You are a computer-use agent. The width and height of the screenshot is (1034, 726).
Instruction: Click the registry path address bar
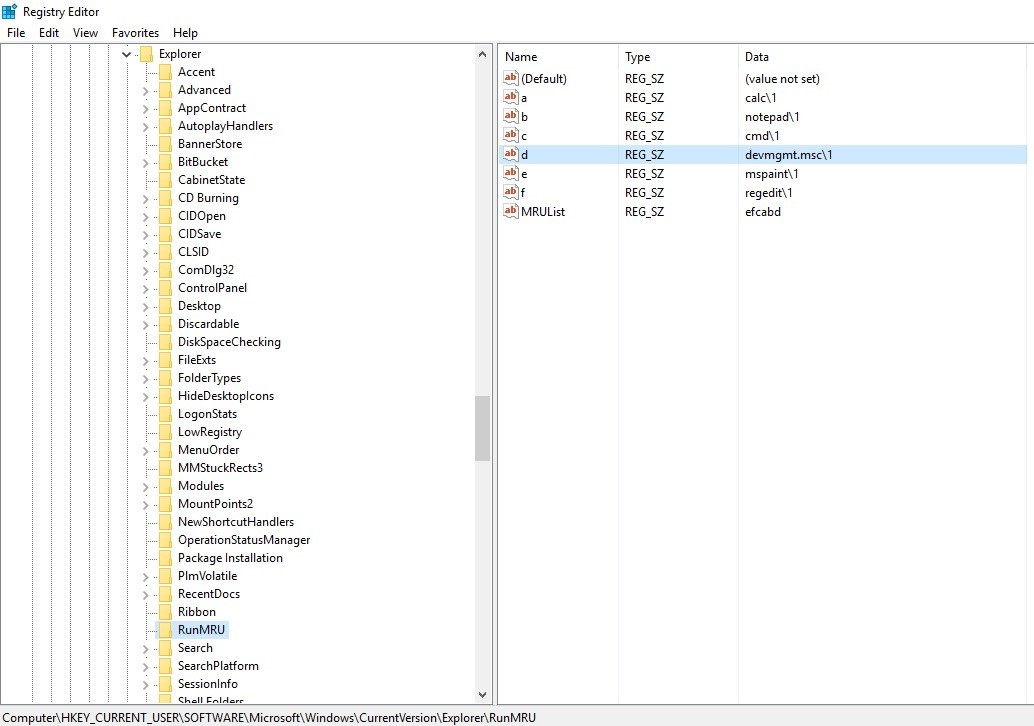(400, 717)
